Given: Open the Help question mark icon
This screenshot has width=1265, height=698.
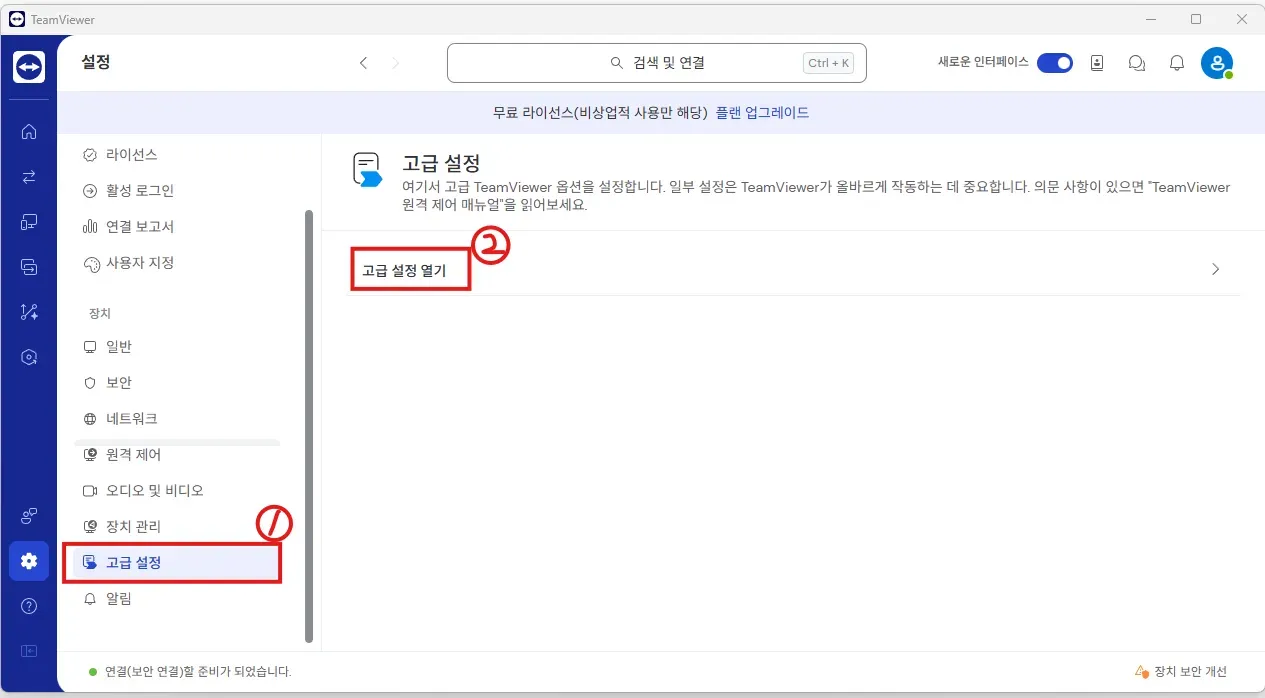Looking at the screenshot, I should click(x=29, y=606).
